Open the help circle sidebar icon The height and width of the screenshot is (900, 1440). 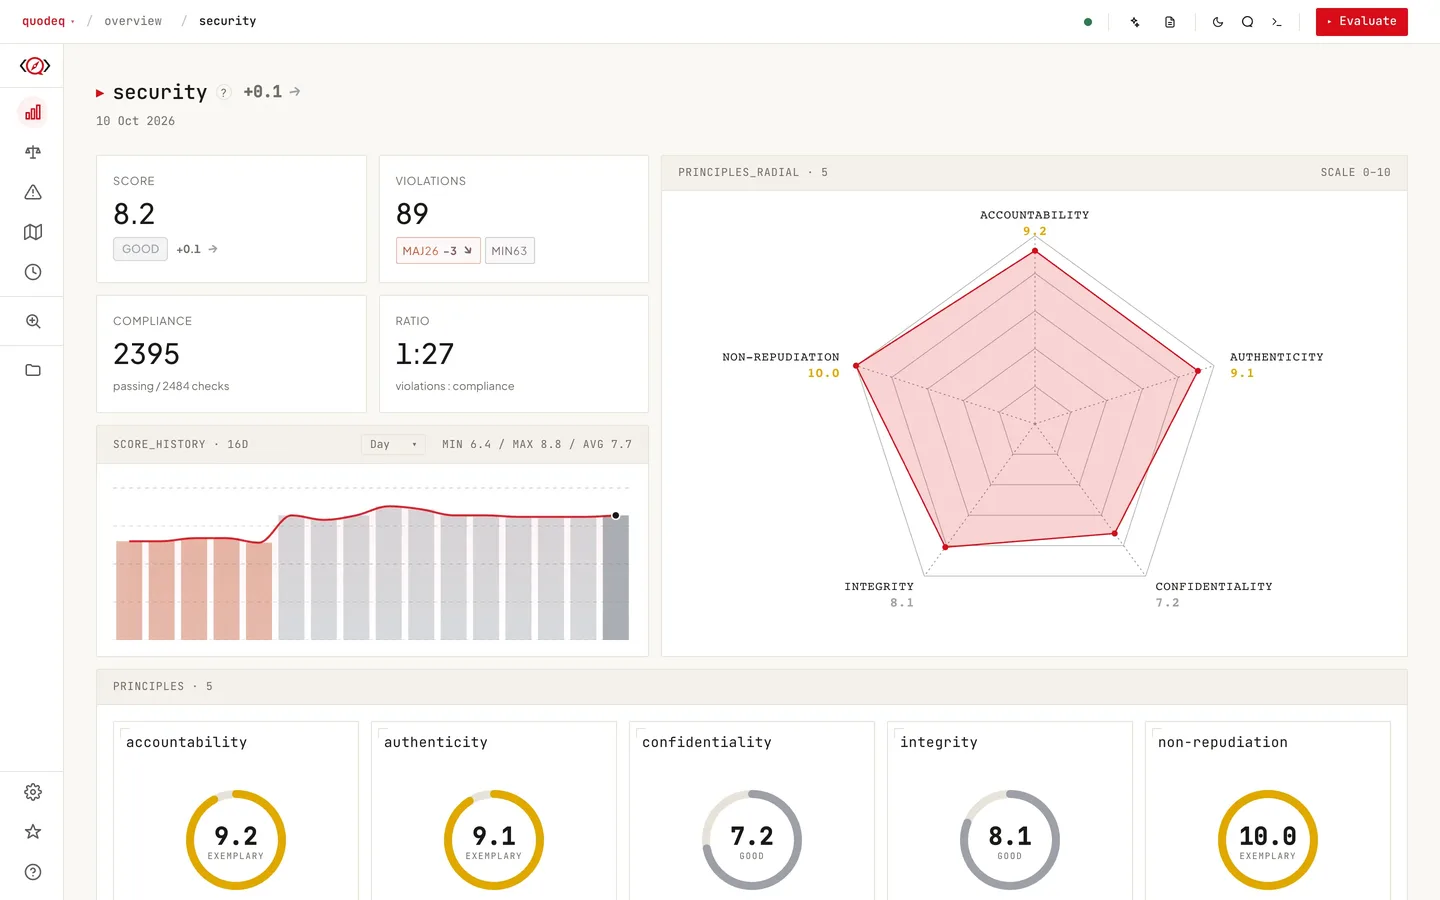pyautogui.click(x=33, y=872)
